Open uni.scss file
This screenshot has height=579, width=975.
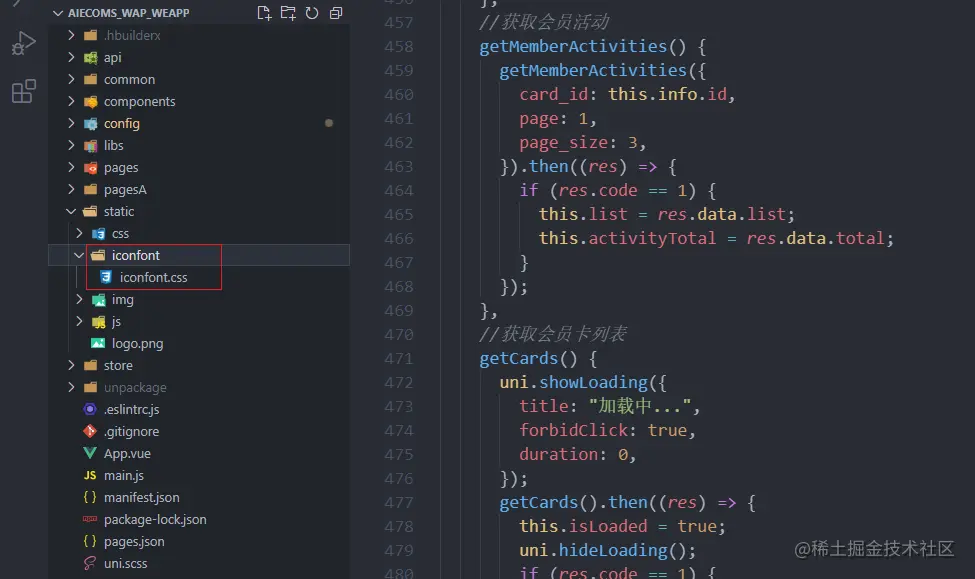[x=126, y=563]
